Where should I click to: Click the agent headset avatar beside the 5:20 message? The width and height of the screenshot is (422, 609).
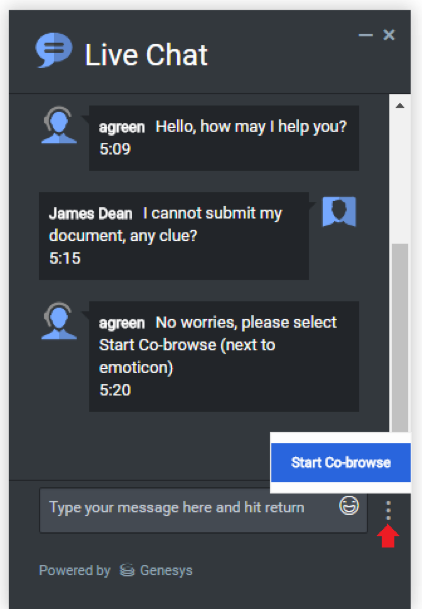(59, 321)
